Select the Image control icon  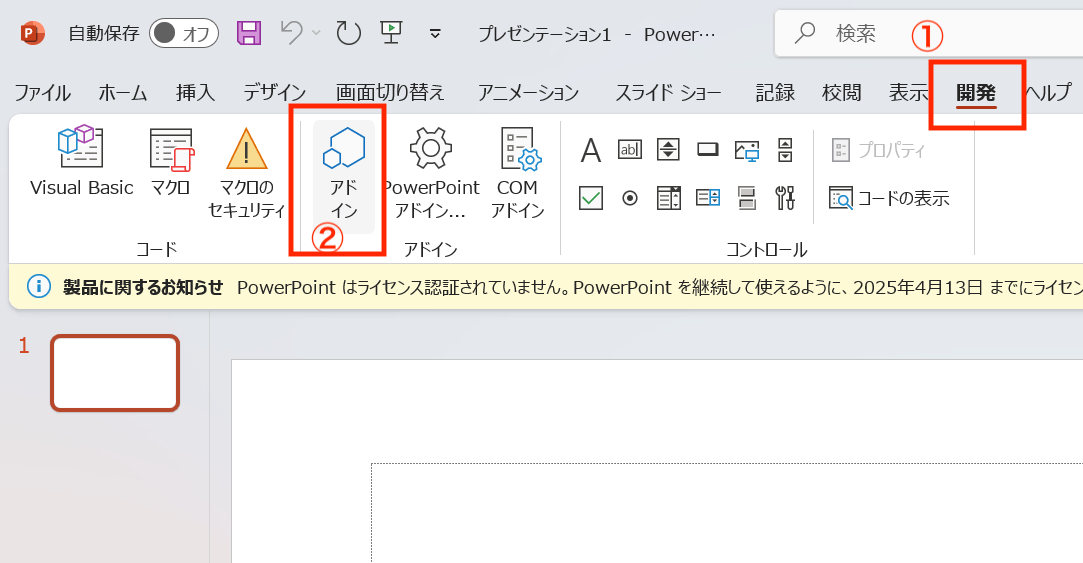(x=746, y=150)
